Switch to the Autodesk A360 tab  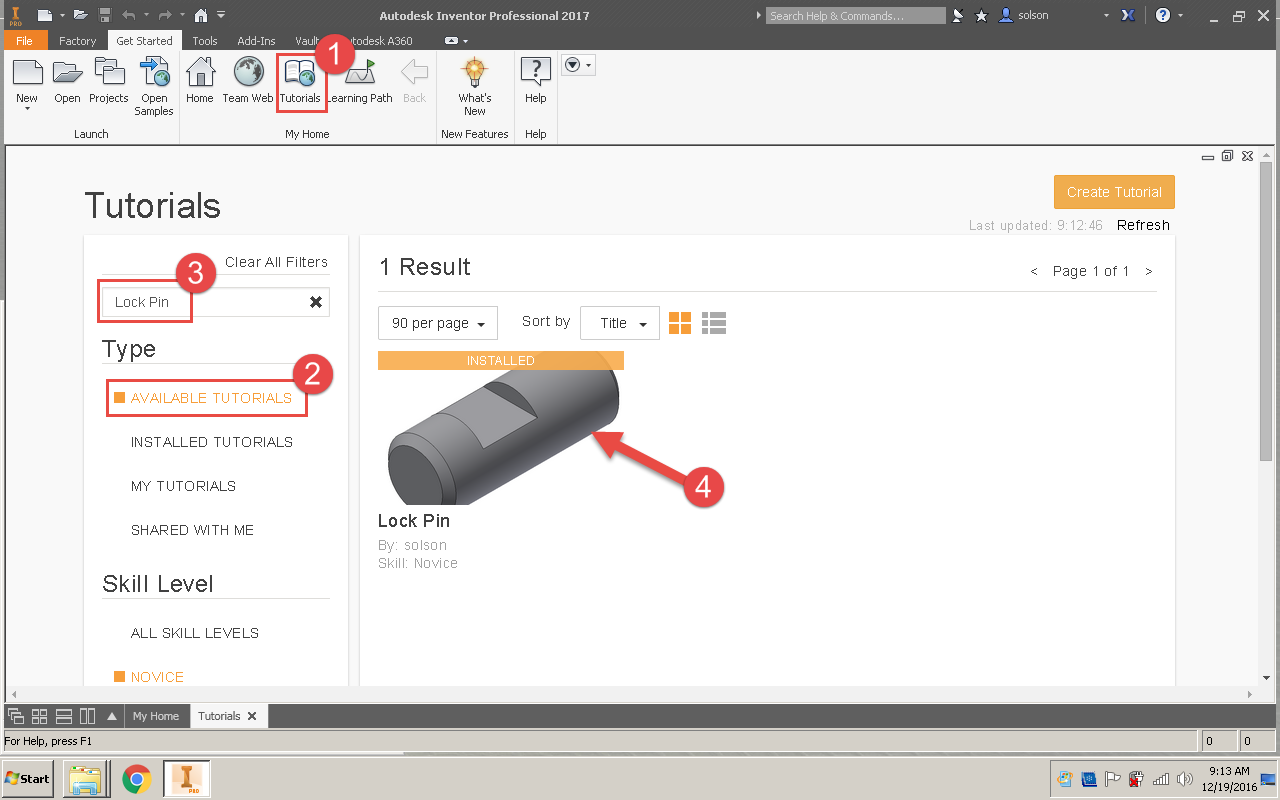click(377, 41)
